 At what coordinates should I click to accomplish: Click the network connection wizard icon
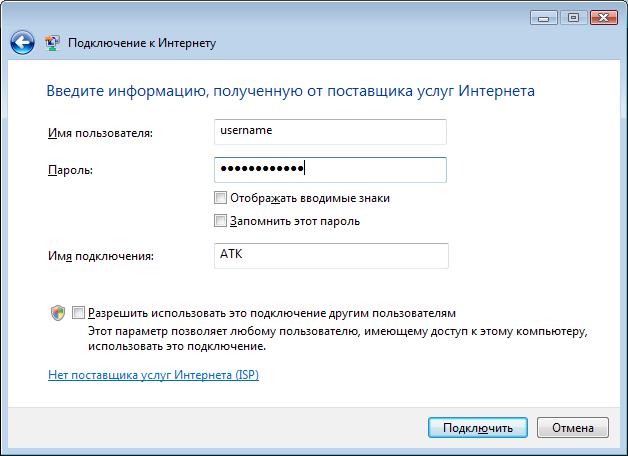(x=52, y=42)
